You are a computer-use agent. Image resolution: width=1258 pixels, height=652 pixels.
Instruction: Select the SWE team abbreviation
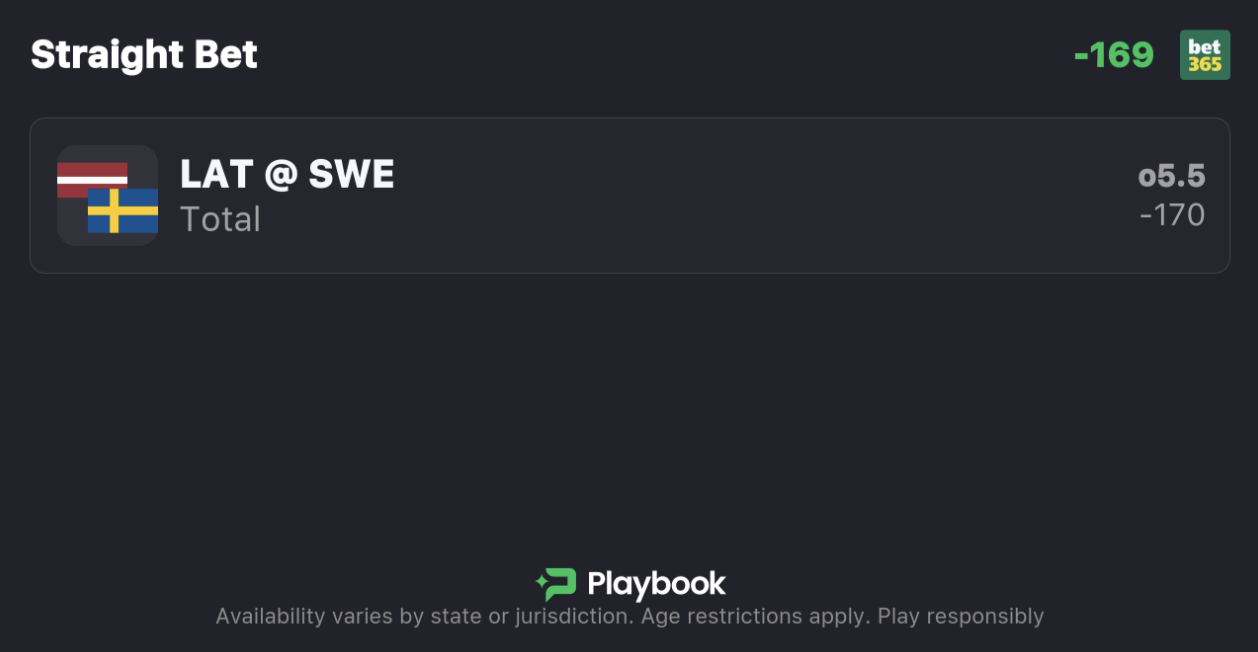coord(351,175)
